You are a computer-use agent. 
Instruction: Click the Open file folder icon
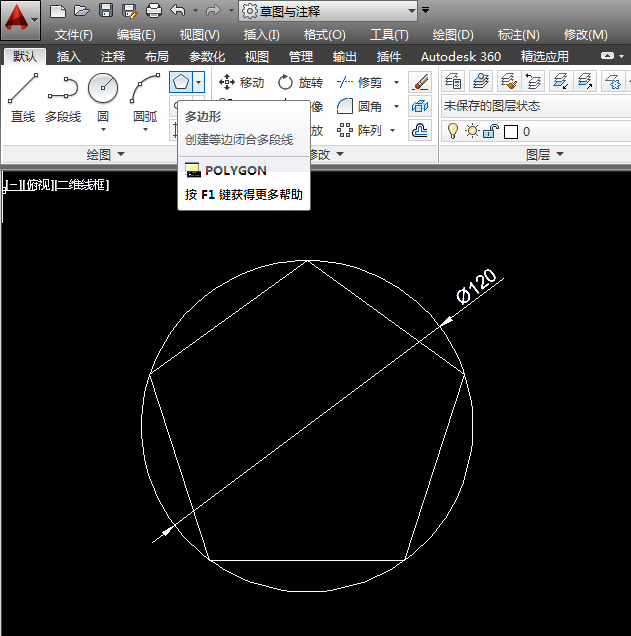(x=82, y=11)
